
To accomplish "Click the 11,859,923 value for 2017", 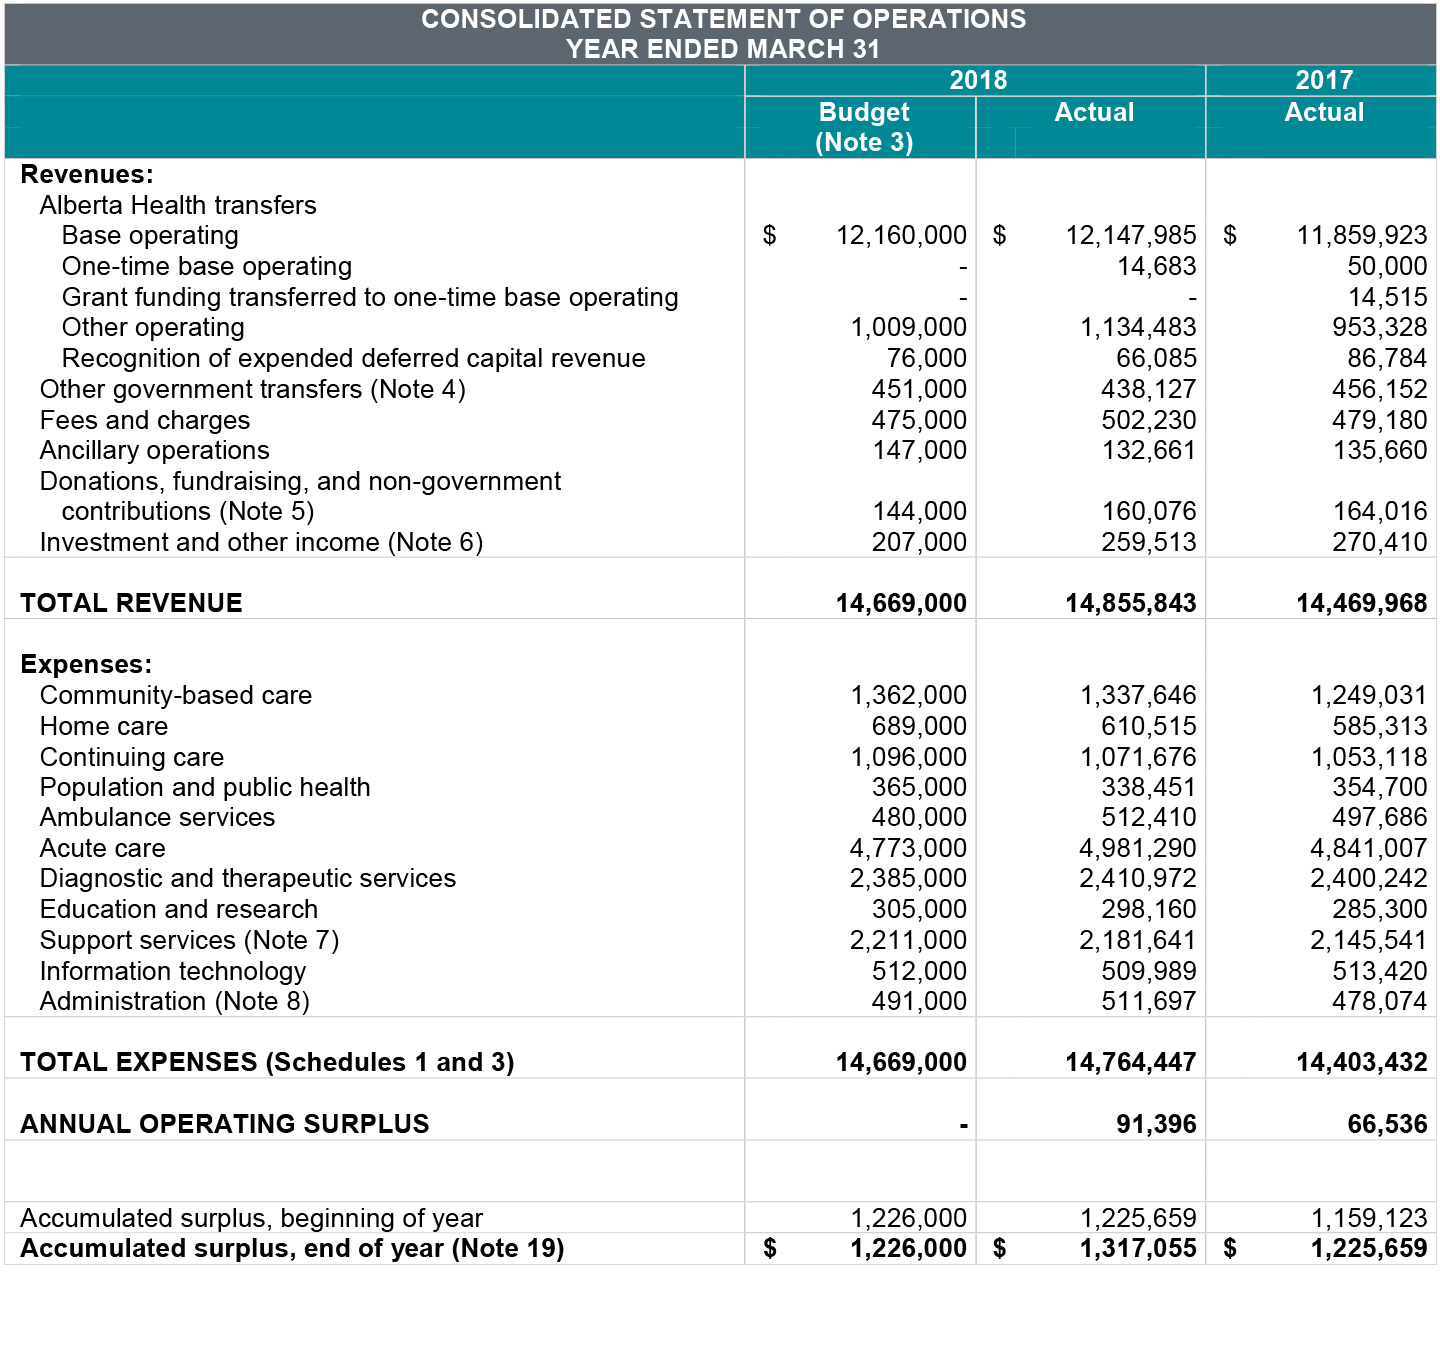I will (1362, 236).
